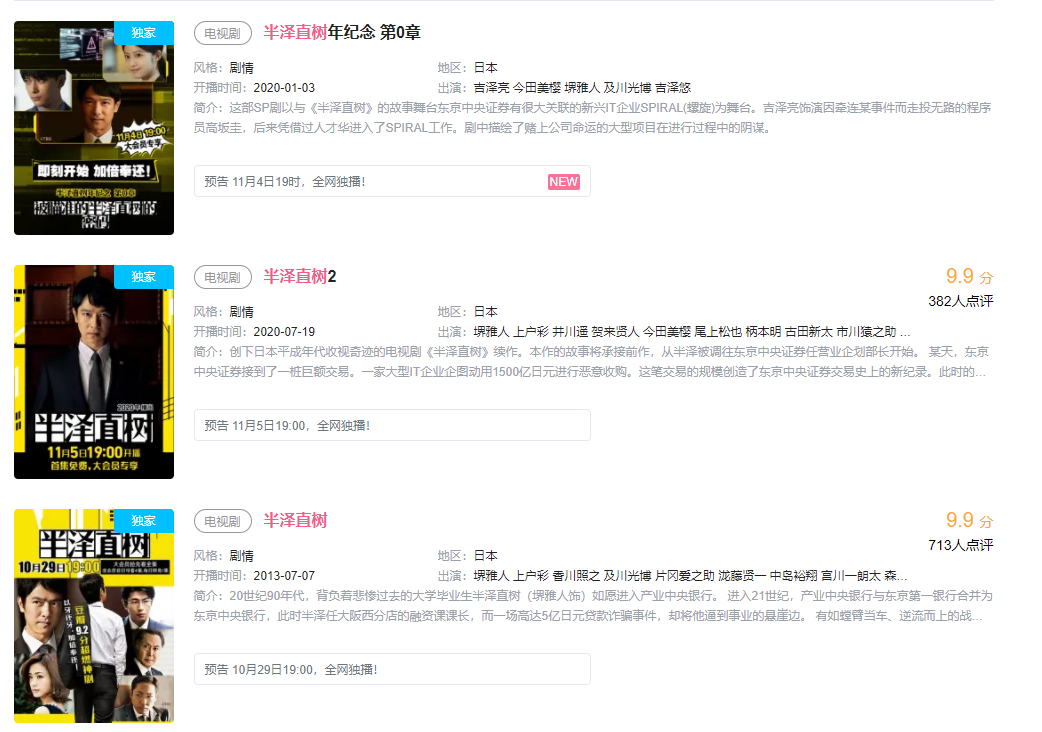The width and height of the screenshot is (1042, 732).
Task: Click the 电视剧 tag beside 半泽直树年纪念 第0章
Action: [x=223, y=33]
